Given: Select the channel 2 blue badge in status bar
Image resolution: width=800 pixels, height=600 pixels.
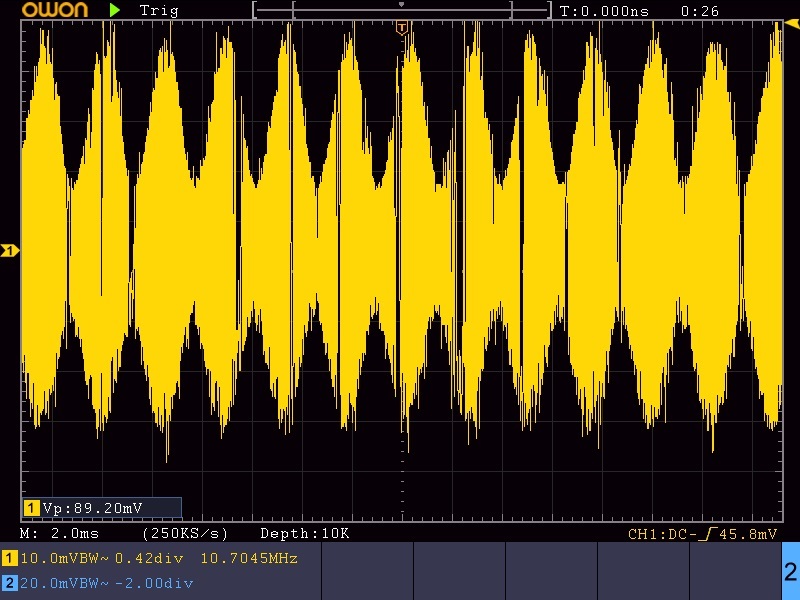Looking at the screenshot, I should (9, 583).
